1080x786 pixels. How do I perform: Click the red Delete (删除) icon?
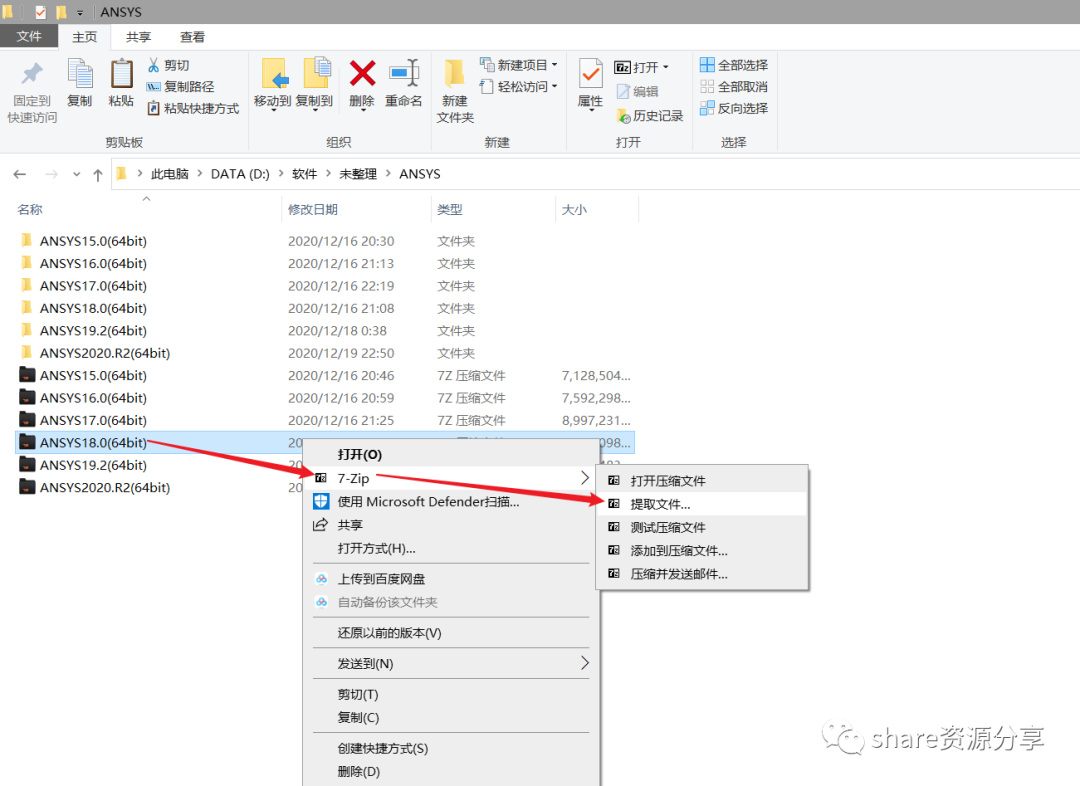coord(362,74)
